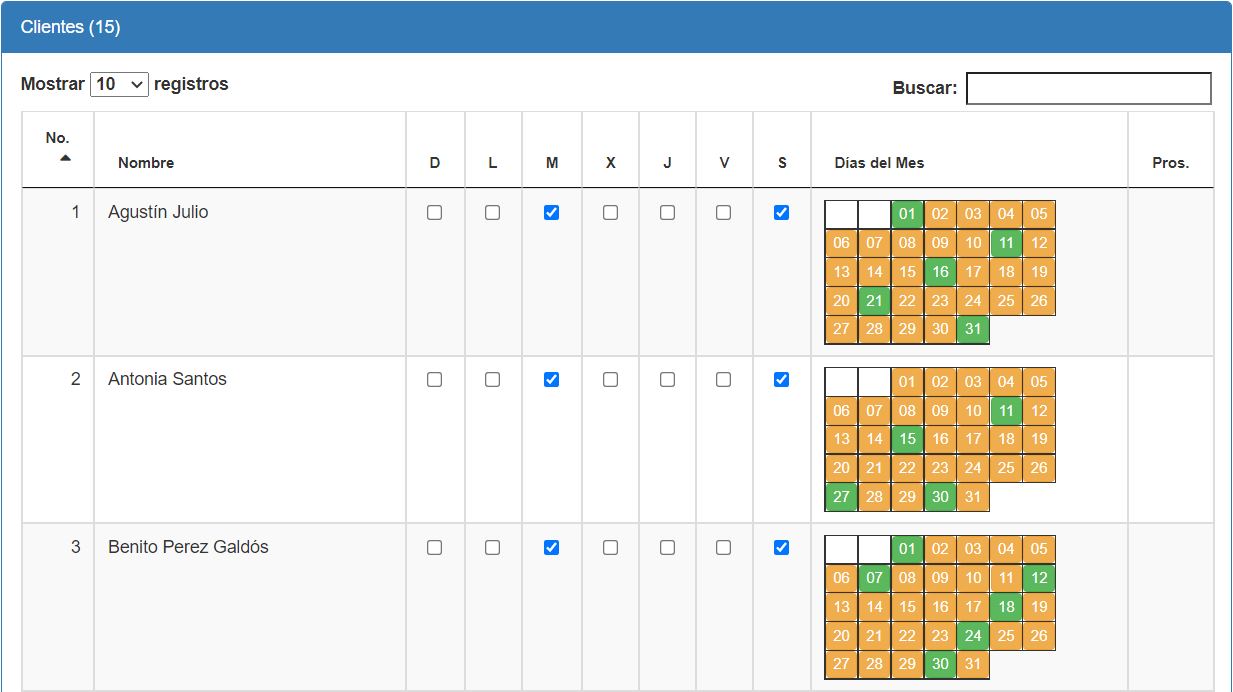
Task: Click green day 27 for Antonia Santos
Action: [x=841, y=497]
